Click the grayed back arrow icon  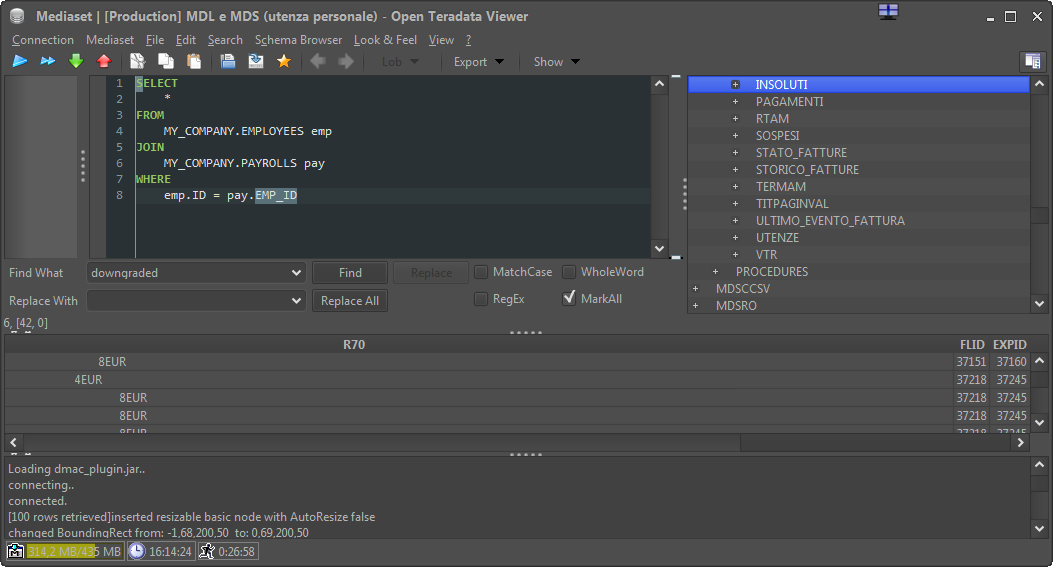pos(318,61)
